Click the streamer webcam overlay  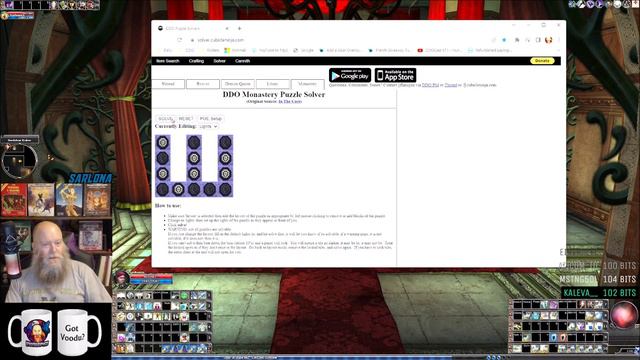tap(56, 262)
